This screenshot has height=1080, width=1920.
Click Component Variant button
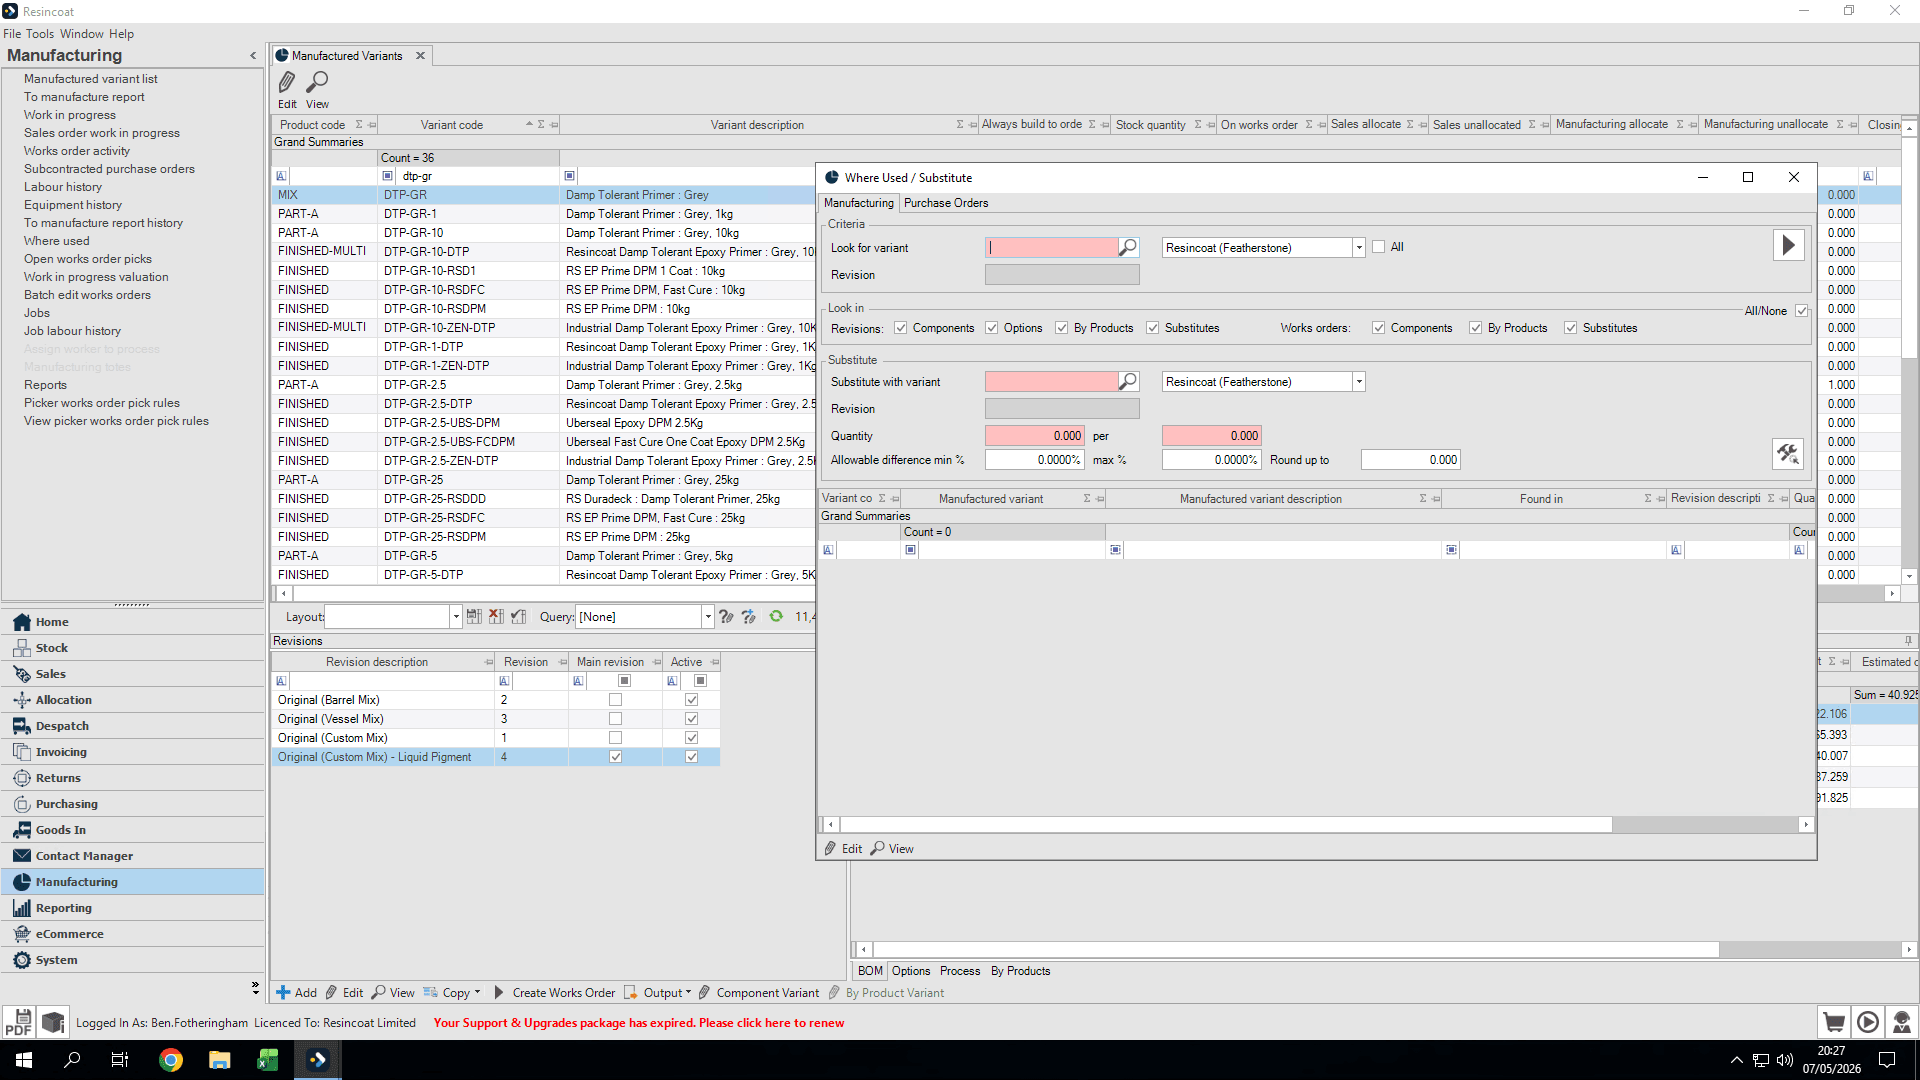[759, 993]
